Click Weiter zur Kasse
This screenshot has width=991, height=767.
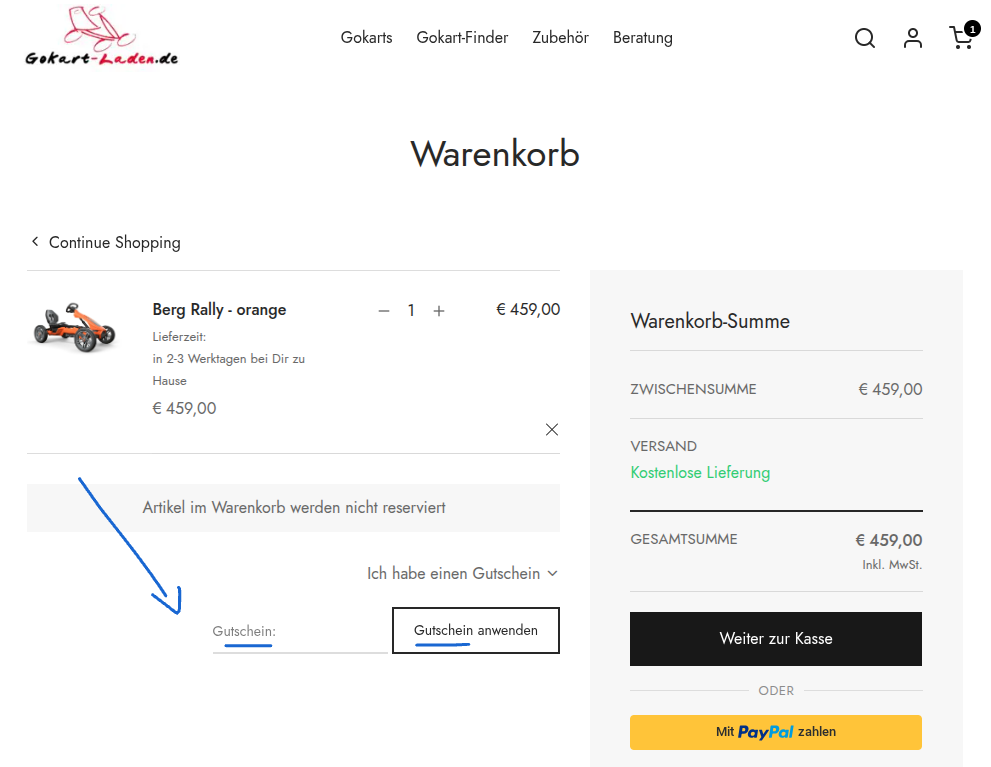[775, 638]
